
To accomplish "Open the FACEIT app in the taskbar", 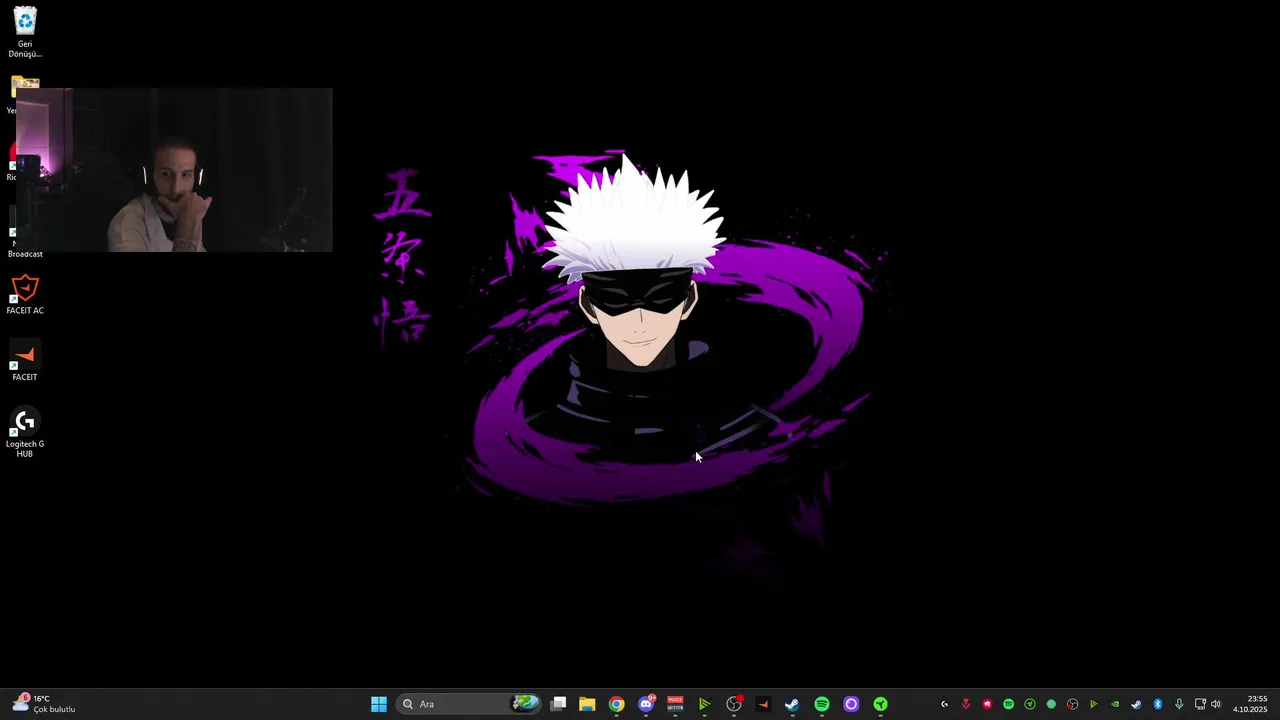I will 763,704.
